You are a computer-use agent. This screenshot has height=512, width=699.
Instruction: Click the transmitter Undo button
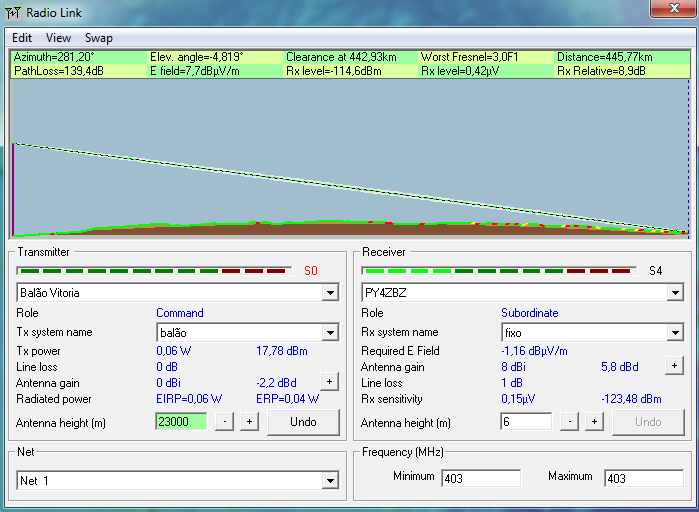(x=303, y=422)
